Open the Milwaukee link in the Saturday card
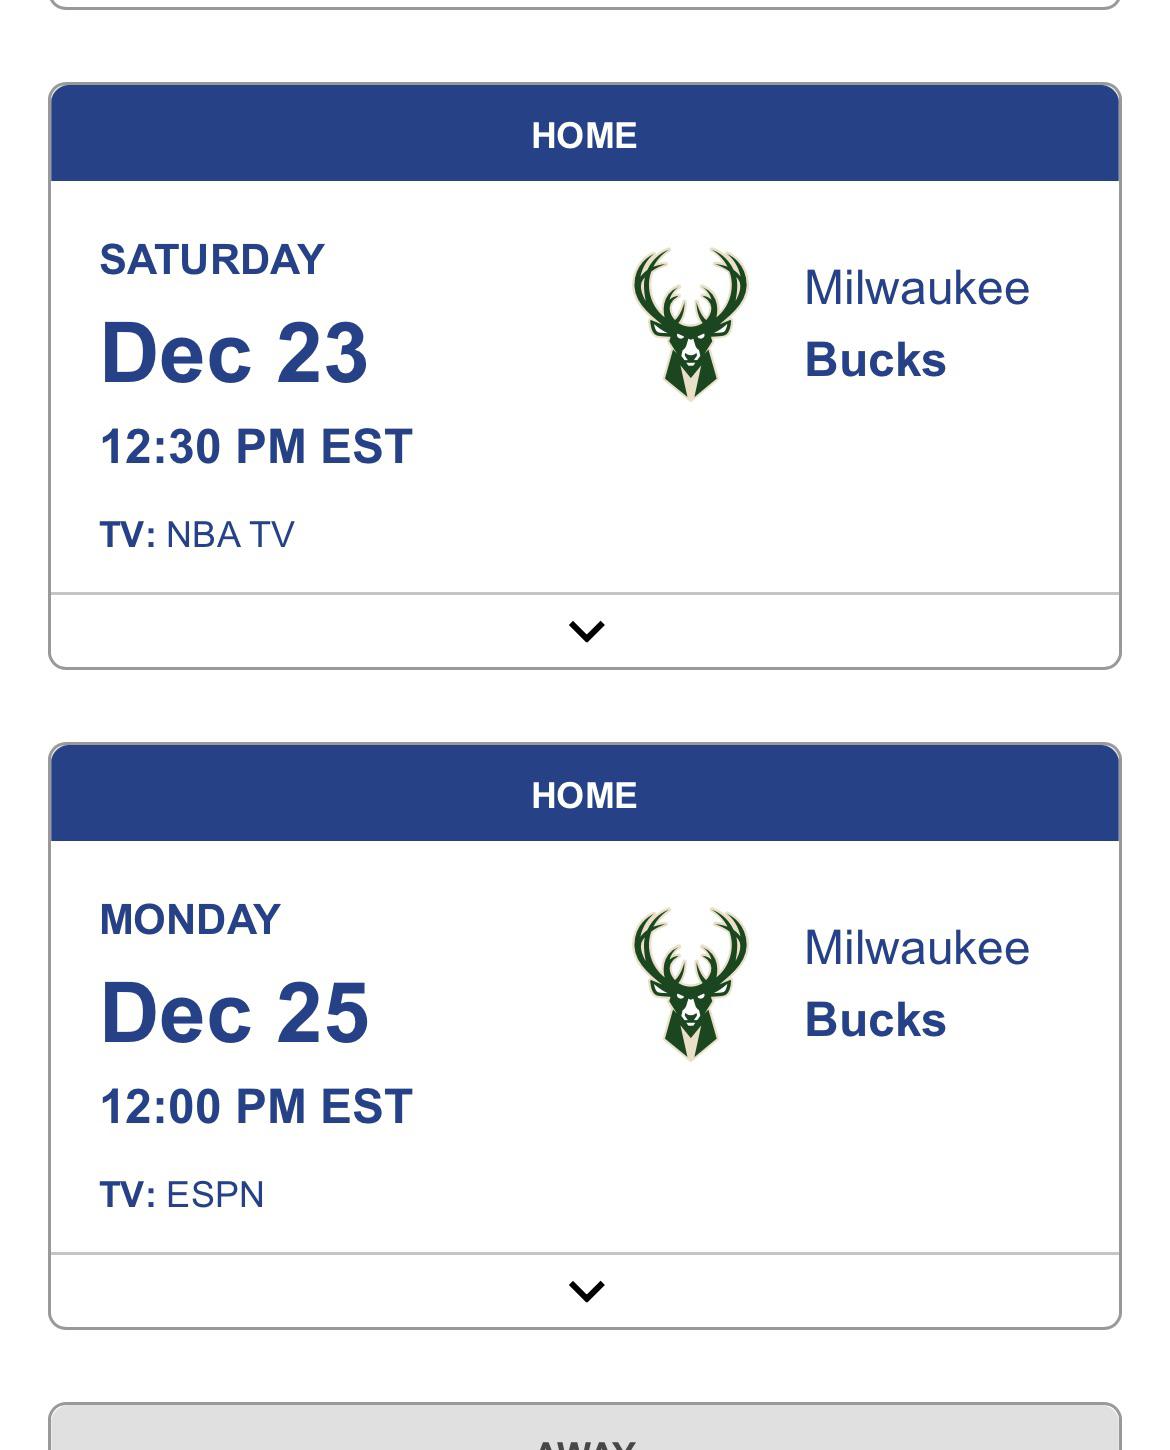 pos(916,288)
